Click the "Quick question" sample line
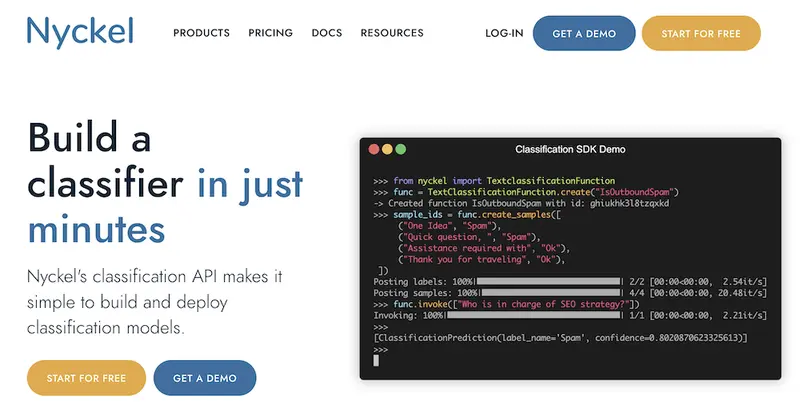Viewport: 800px width, 413px height. pos(469,237)
